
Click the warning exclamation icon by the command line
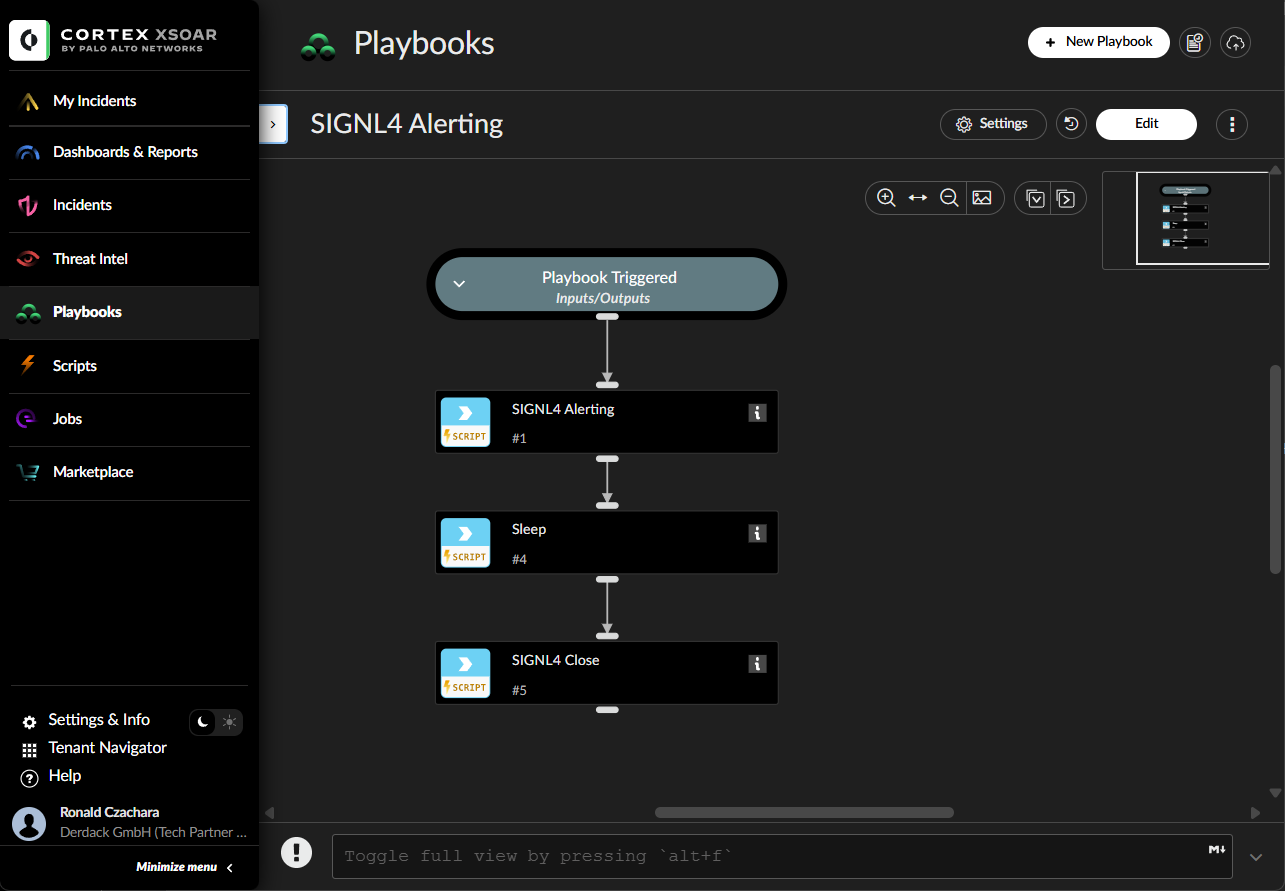point(296,852)
